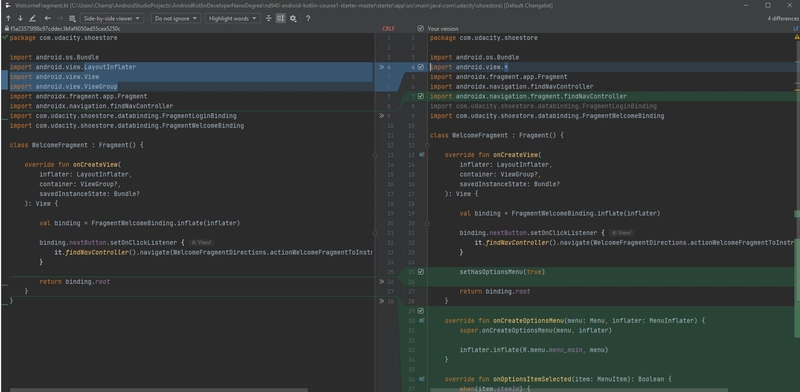Click revision hash f5a23575f88c97cddec3bfaf6050ad55cea5250c
Image resolution: width=800 pixels, height=392 pixels.
[x=65, y=29]
